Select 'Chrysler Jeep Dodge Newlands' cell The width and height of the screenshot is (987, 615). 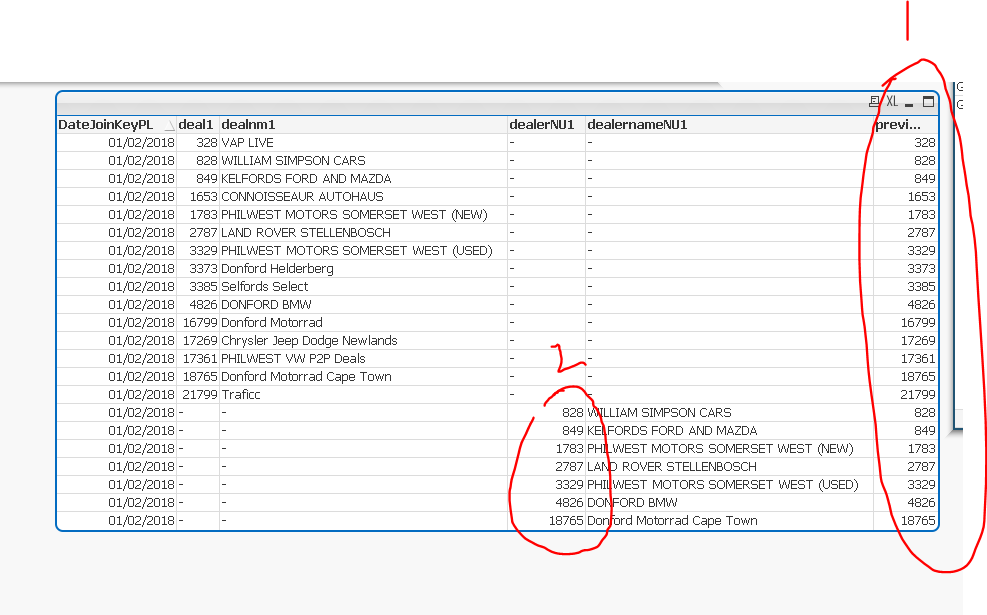point(310,341)
